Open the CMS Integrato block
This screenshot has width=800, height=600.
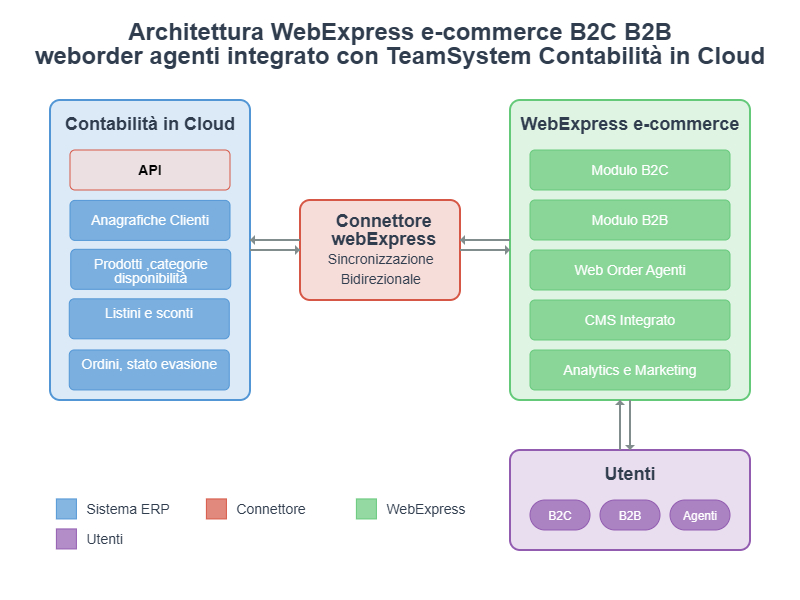pyautogui.click(x=630, y=320)
